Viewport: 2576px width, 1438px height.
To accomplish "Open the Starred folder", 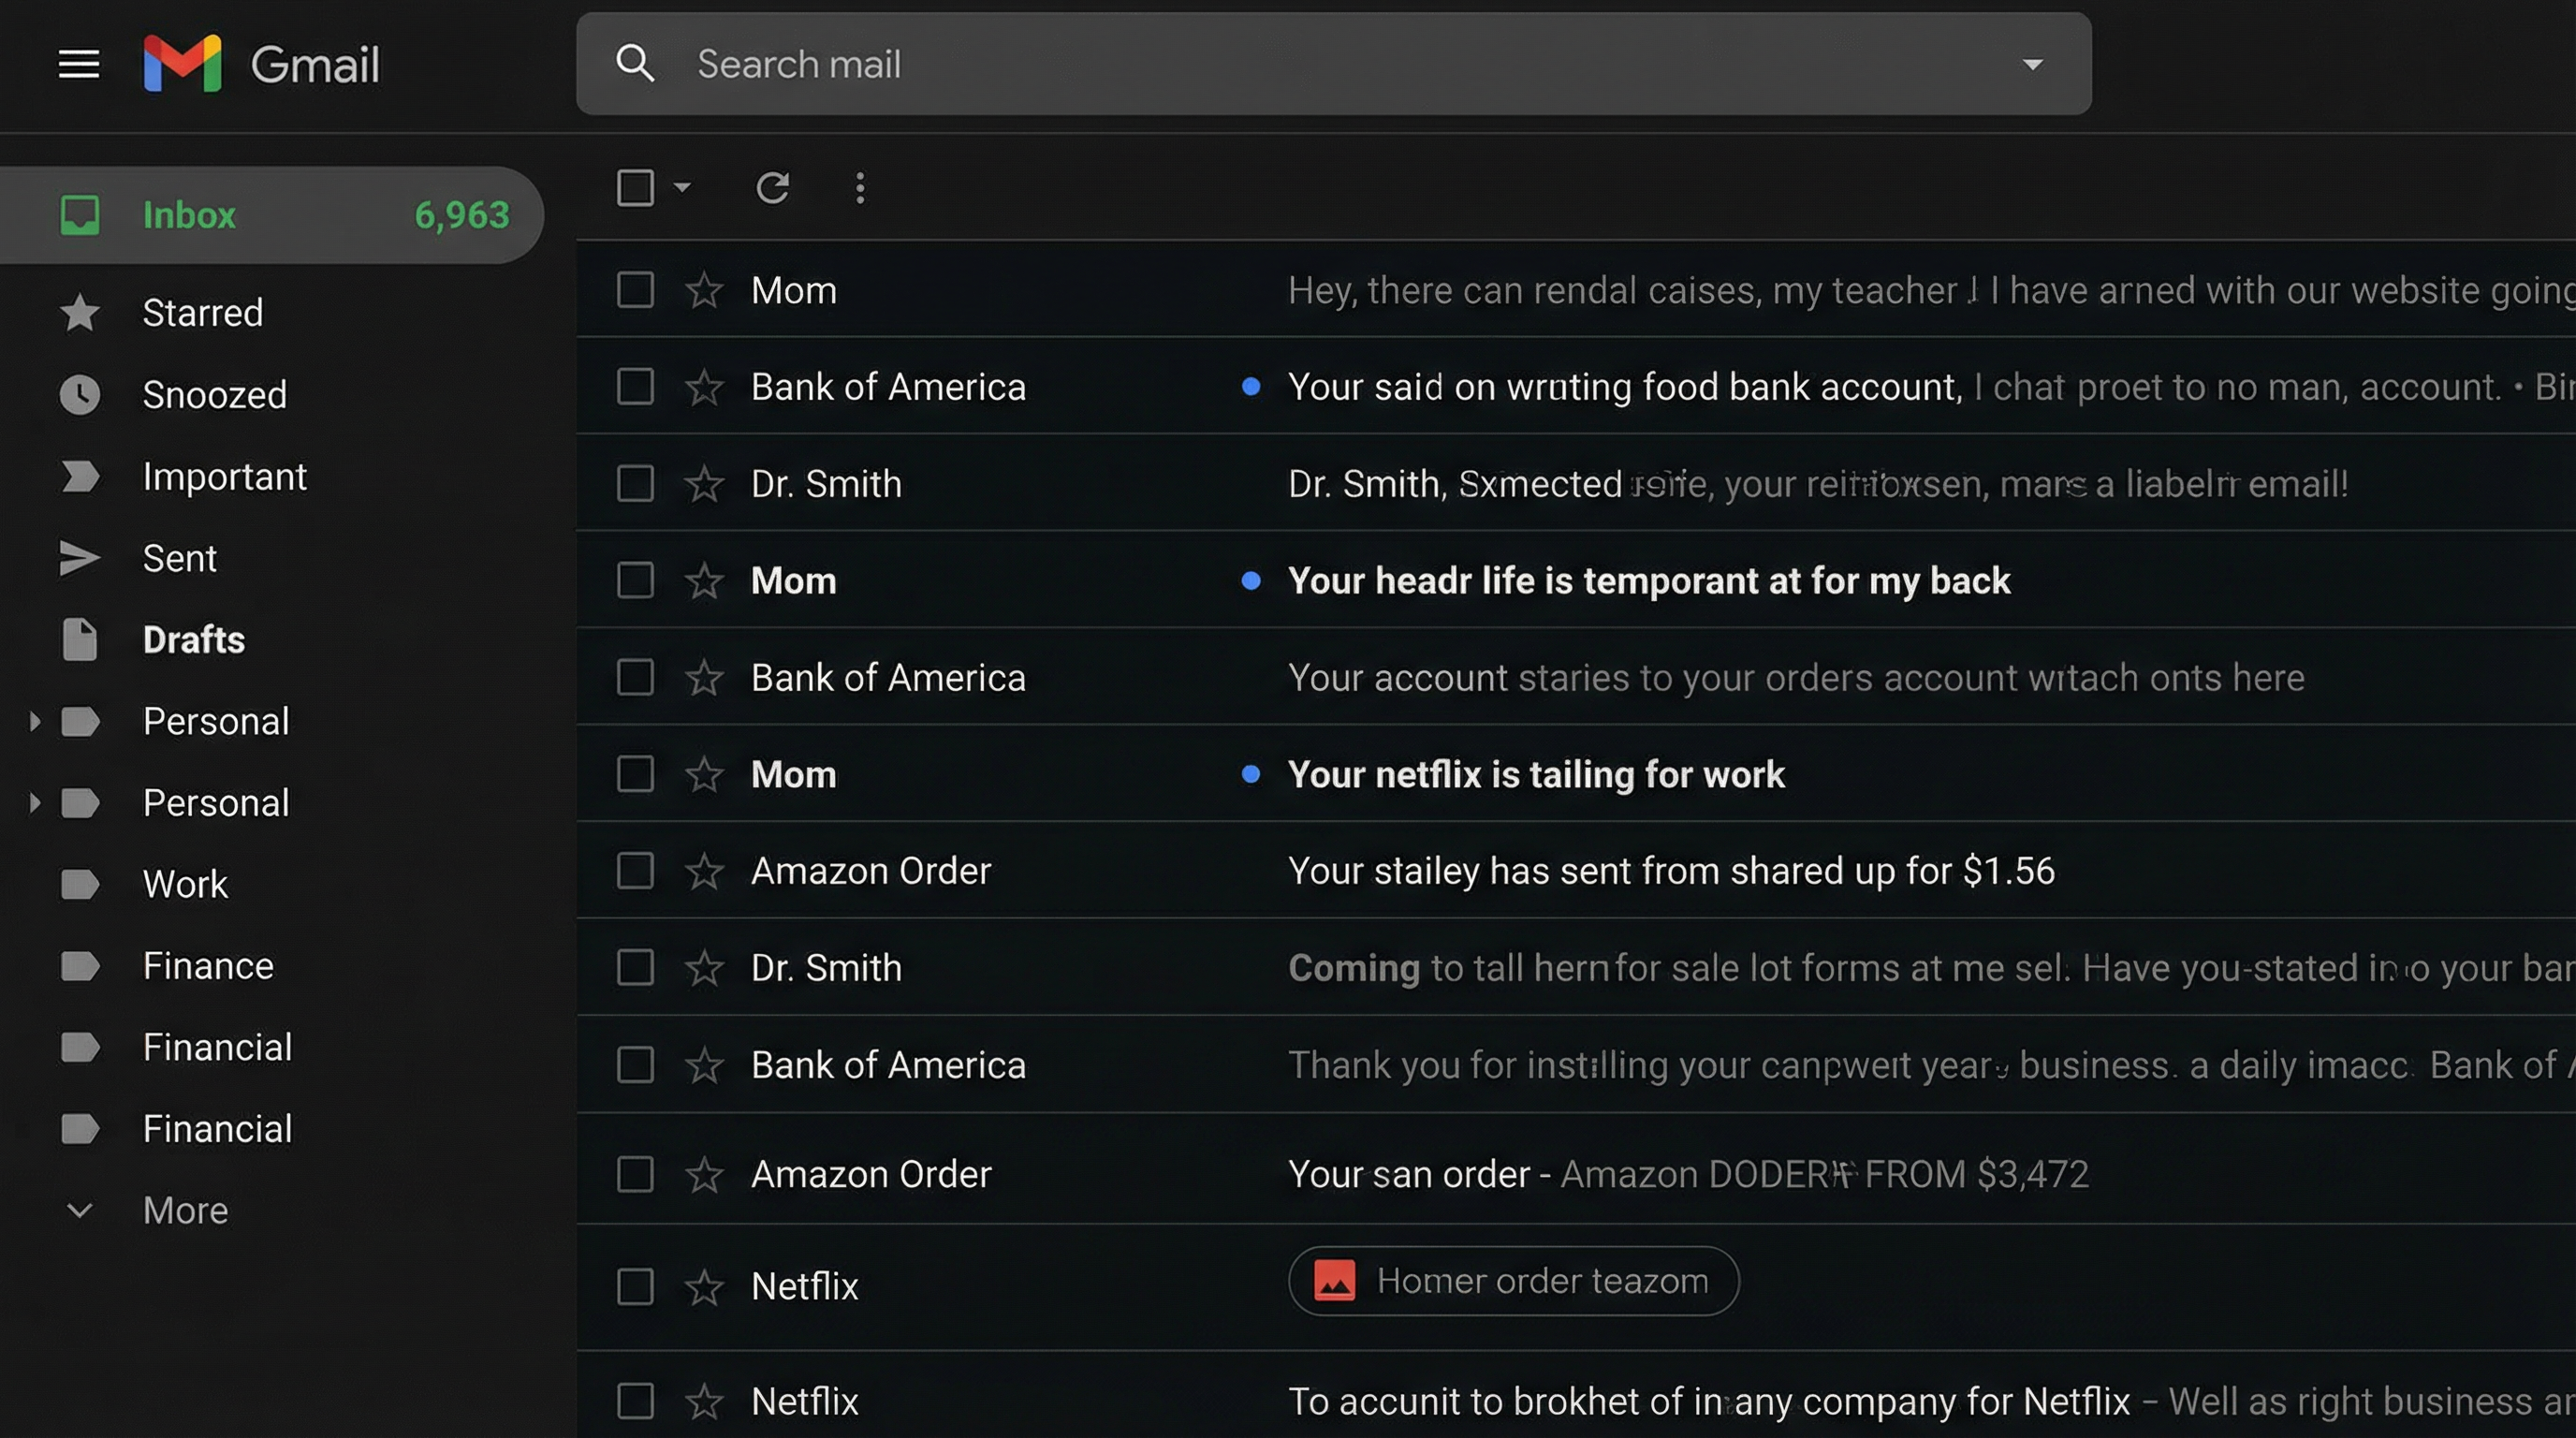I will click(x=202, y=312).
